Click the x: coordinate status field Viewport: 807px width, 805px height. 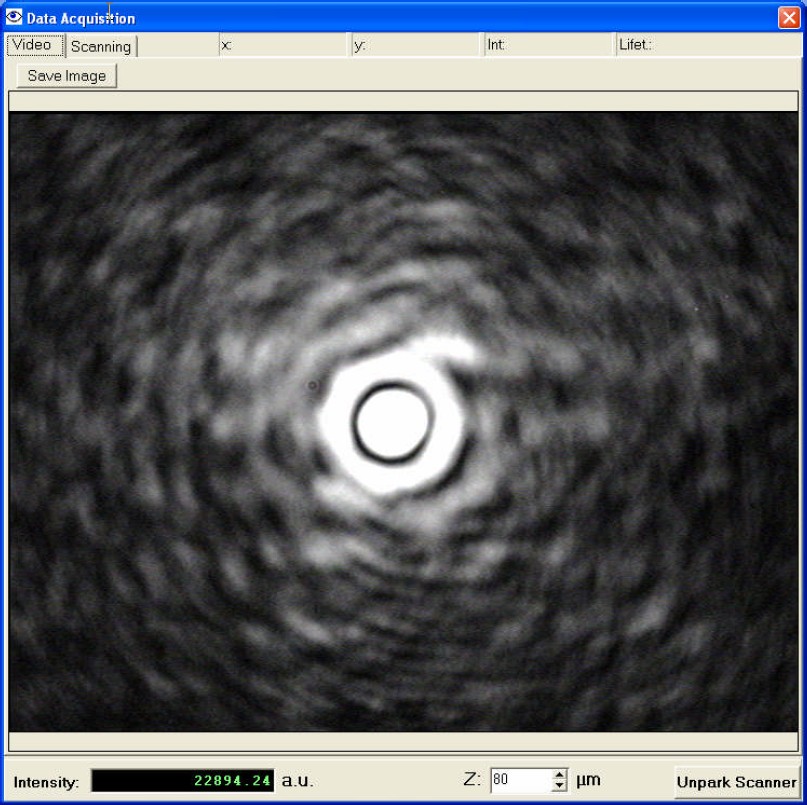[285, 45]
